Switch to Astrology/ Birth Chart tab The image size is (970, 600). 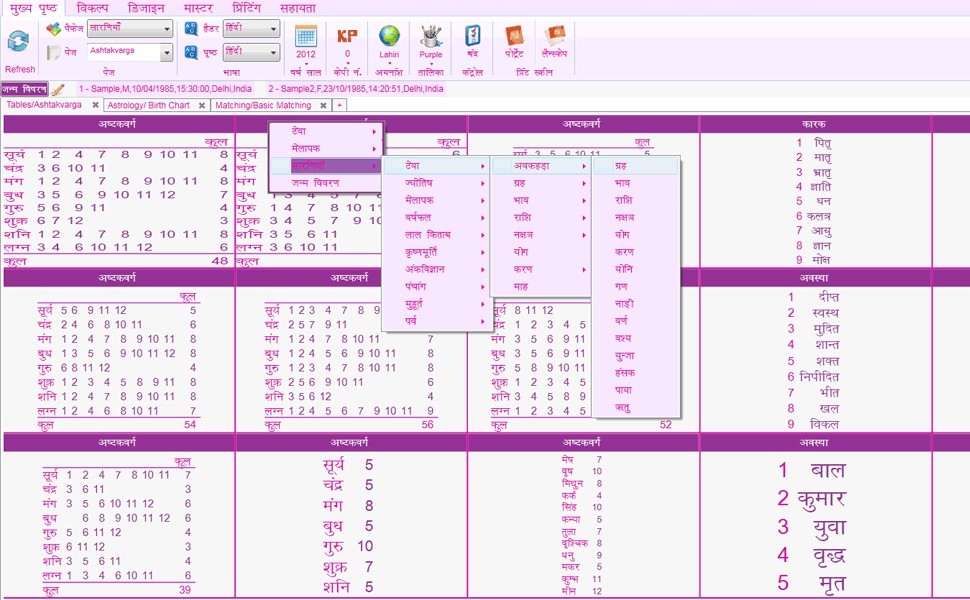pyautogui.click(x=148, y=106)
